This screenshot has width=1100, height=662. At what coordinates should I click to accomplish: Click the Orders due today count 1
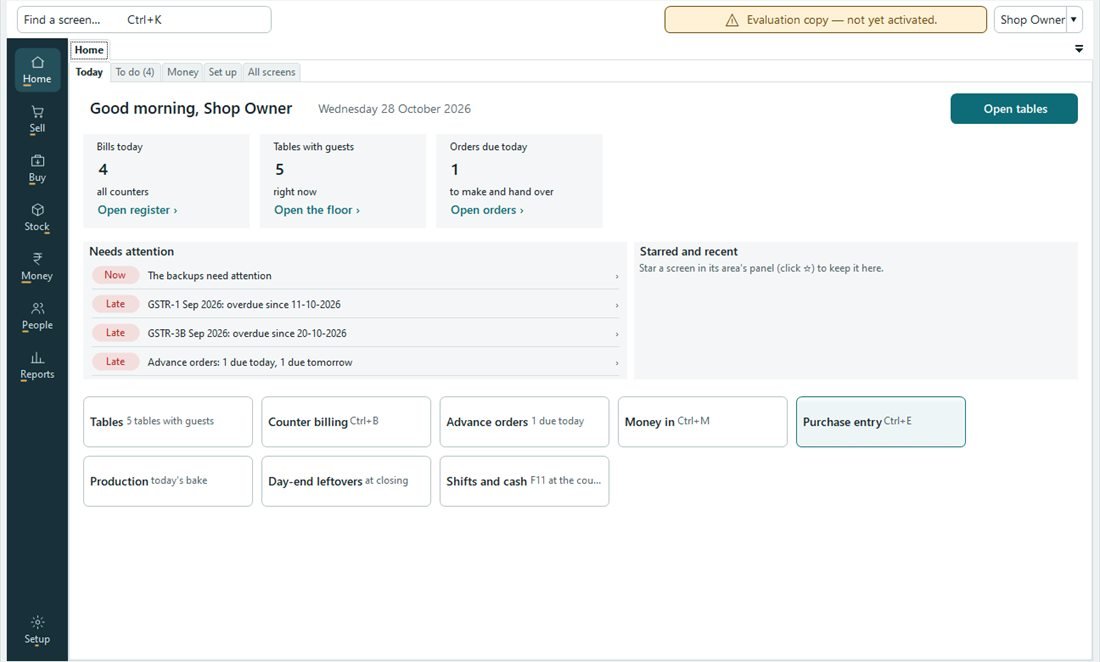coord(455,170)
